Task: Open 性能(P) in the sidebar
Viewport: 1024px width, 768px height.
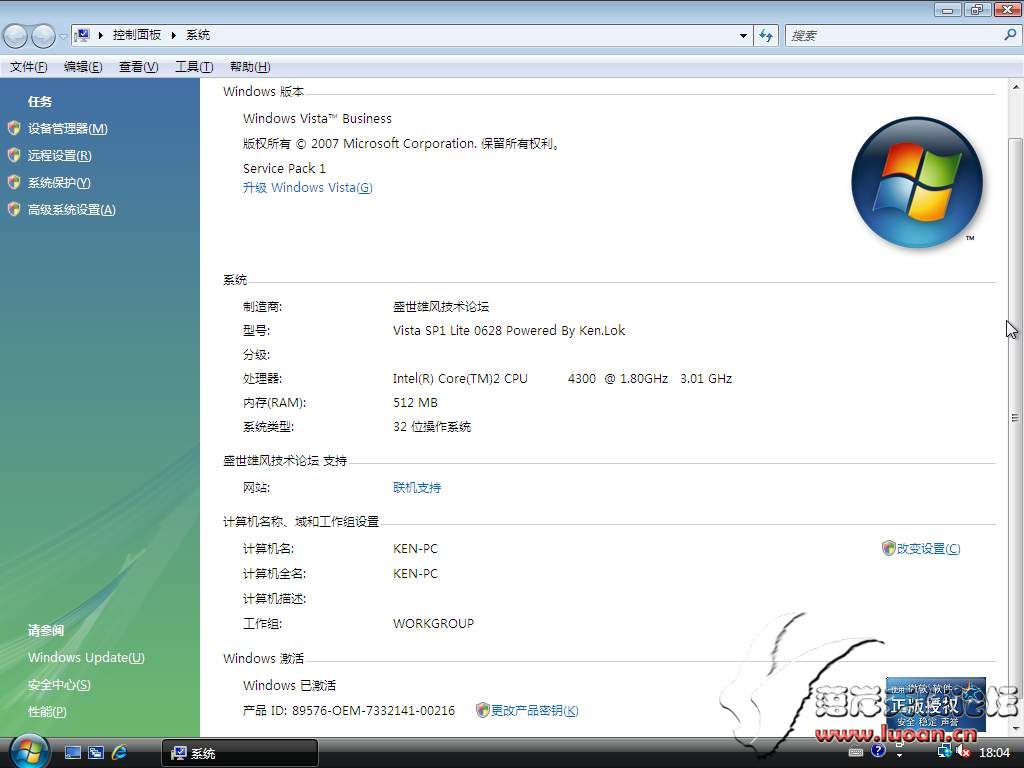Action: [x=47, y=712]
